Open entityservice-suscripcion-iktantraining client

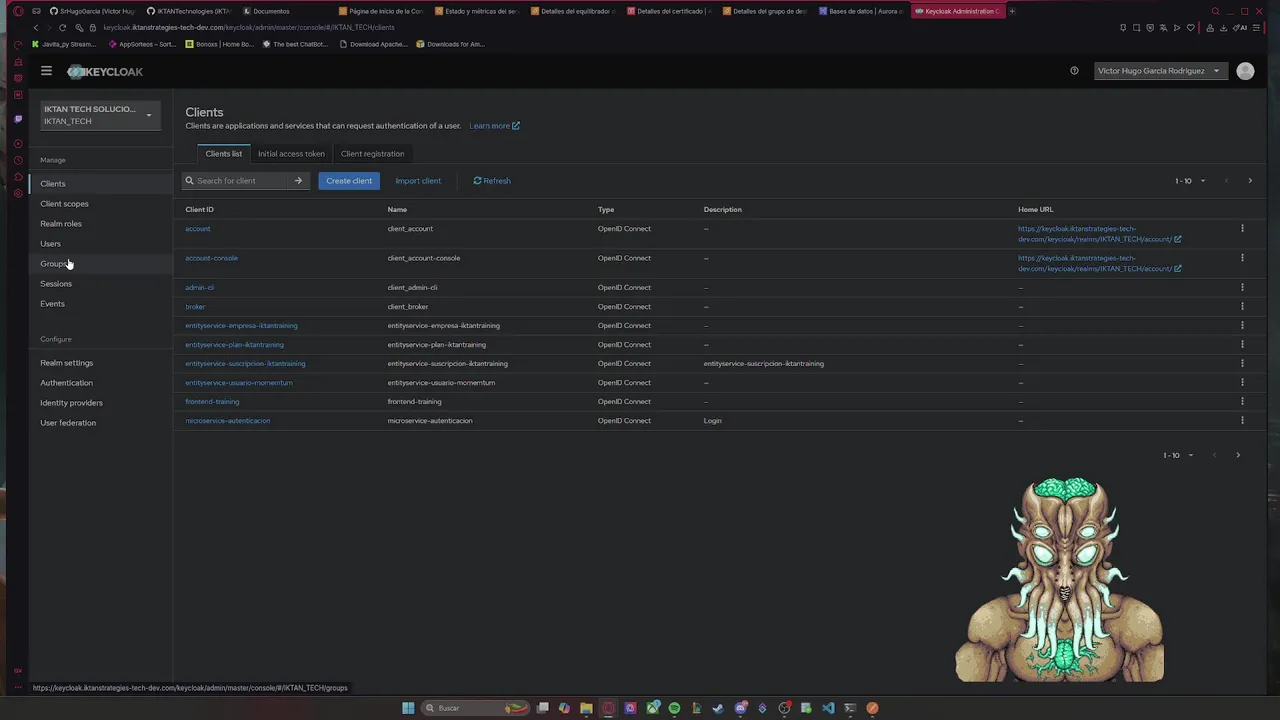[245, 364]
